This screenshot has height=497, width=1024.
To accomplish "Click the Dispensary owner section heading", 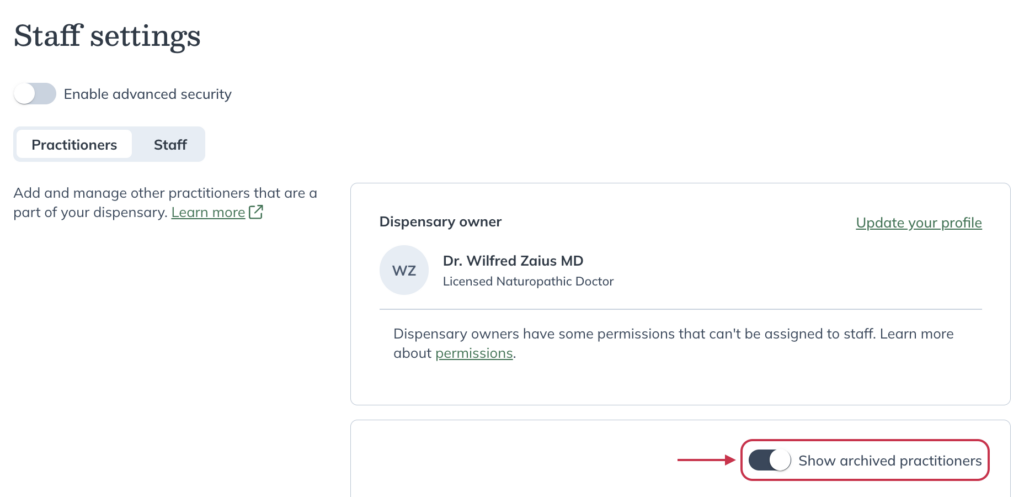I will [x=440, y=222].
